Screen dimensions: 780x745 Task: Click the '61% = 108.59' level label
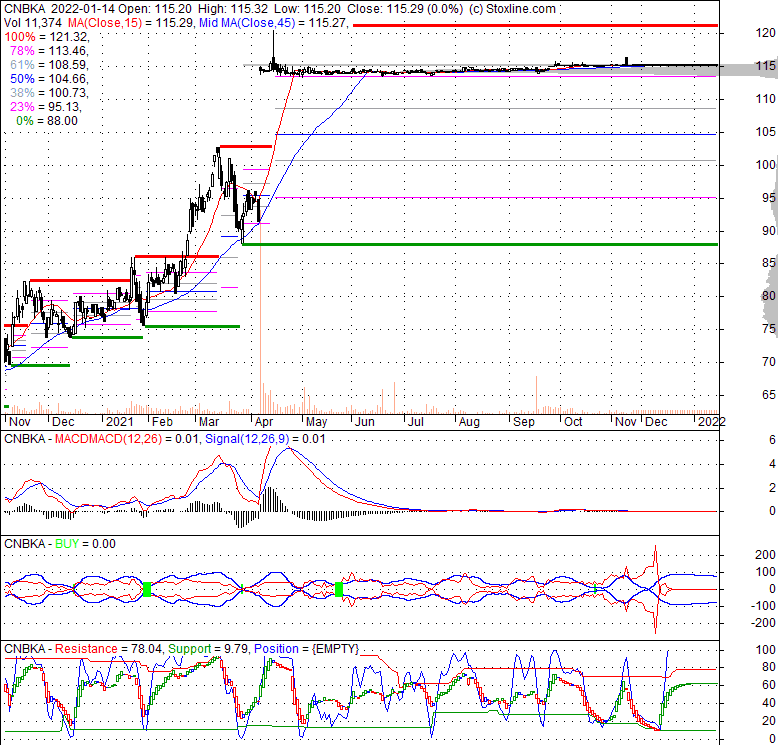49,65
